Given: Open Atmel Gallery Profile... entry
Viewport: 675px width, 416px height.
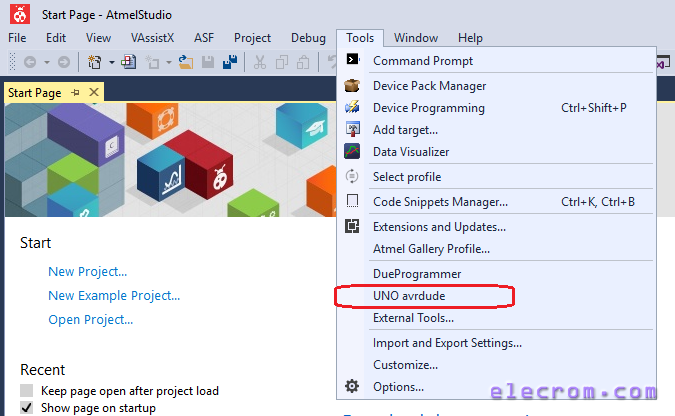Looking at the screenshot, I should pyautogui.click(x=496, y=248).
